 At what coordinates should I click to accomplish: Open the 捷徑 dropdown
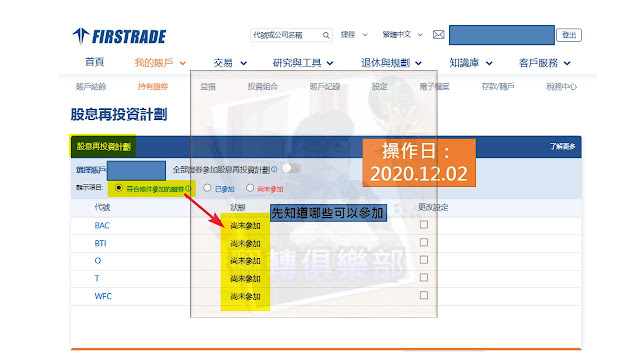[x=354, y=35]
